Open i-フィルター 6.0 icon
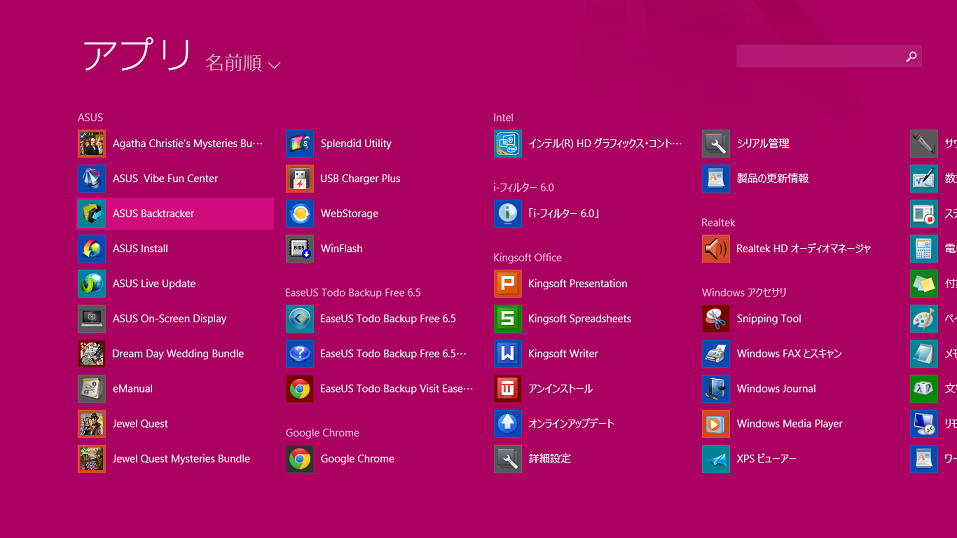Image resolution: width=957 pixels, height=538 pixels. pyautogui.click(x=508, y=214)
